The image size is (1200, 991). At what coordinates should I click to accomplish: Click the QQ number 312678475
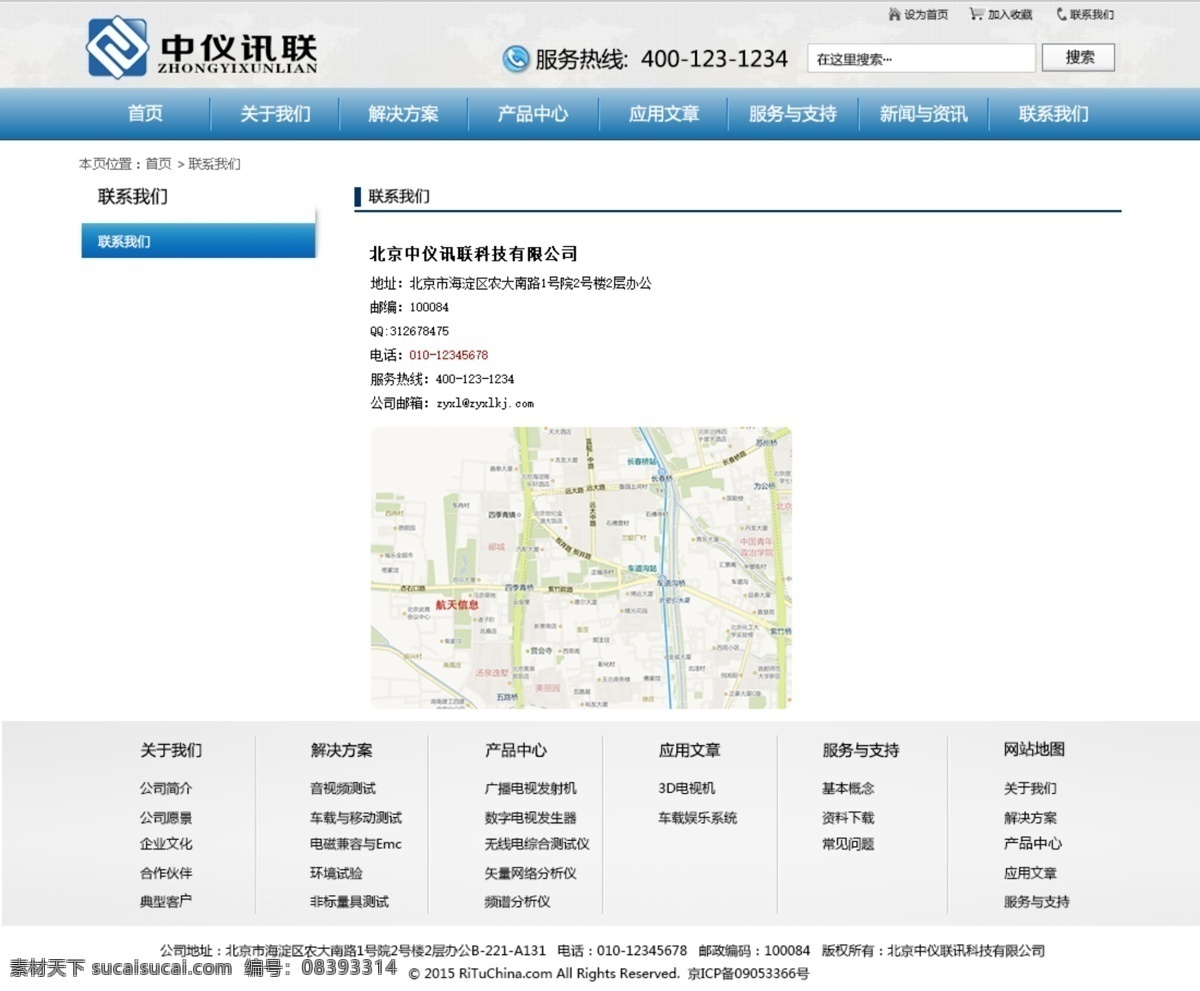pyautogui.click(x=419, y=331)
